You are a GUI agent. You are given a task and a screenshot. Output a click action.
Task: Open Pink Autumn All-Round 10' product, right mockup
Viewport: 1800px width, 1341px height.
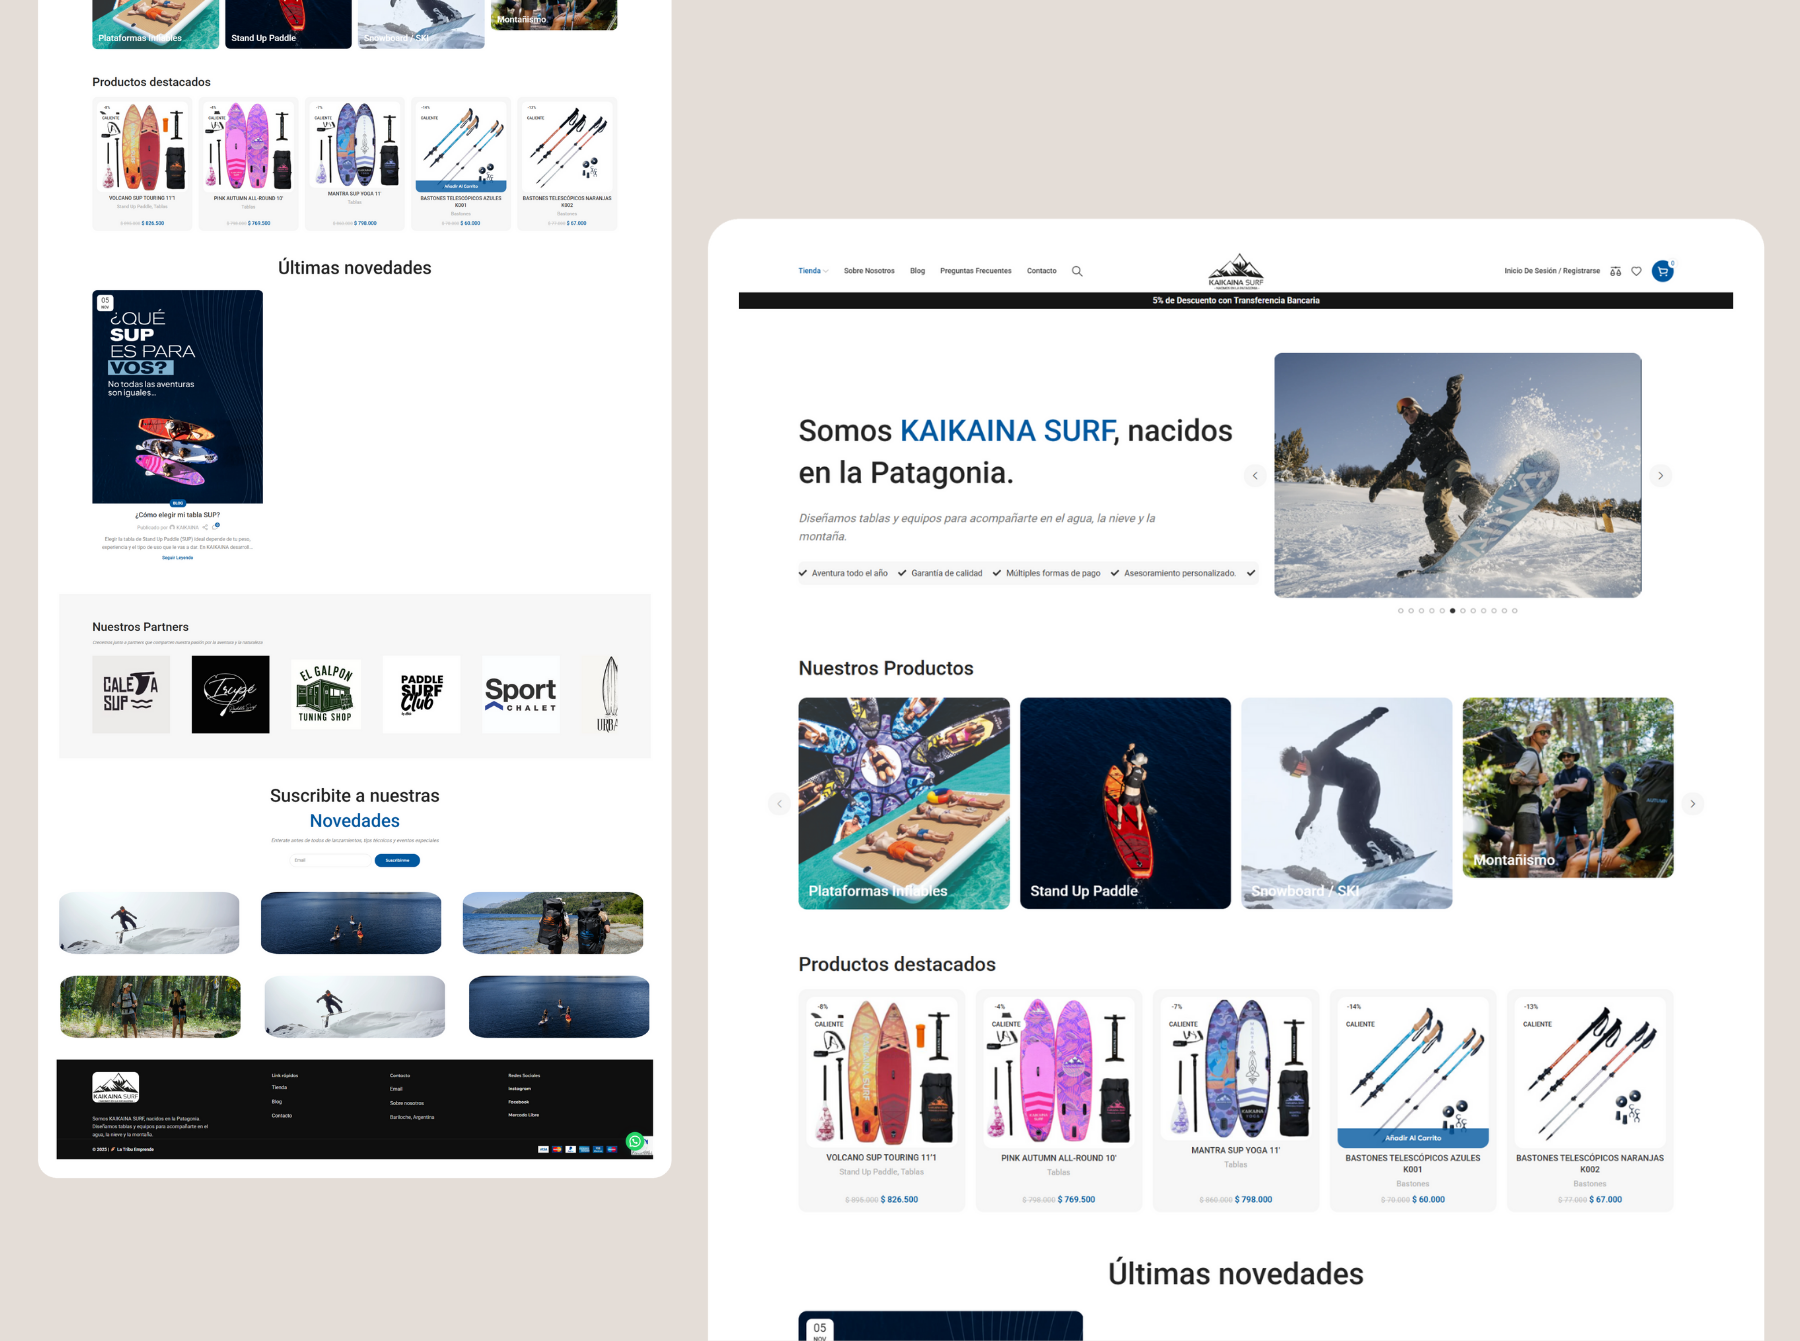click(x=1058, y=1100)
